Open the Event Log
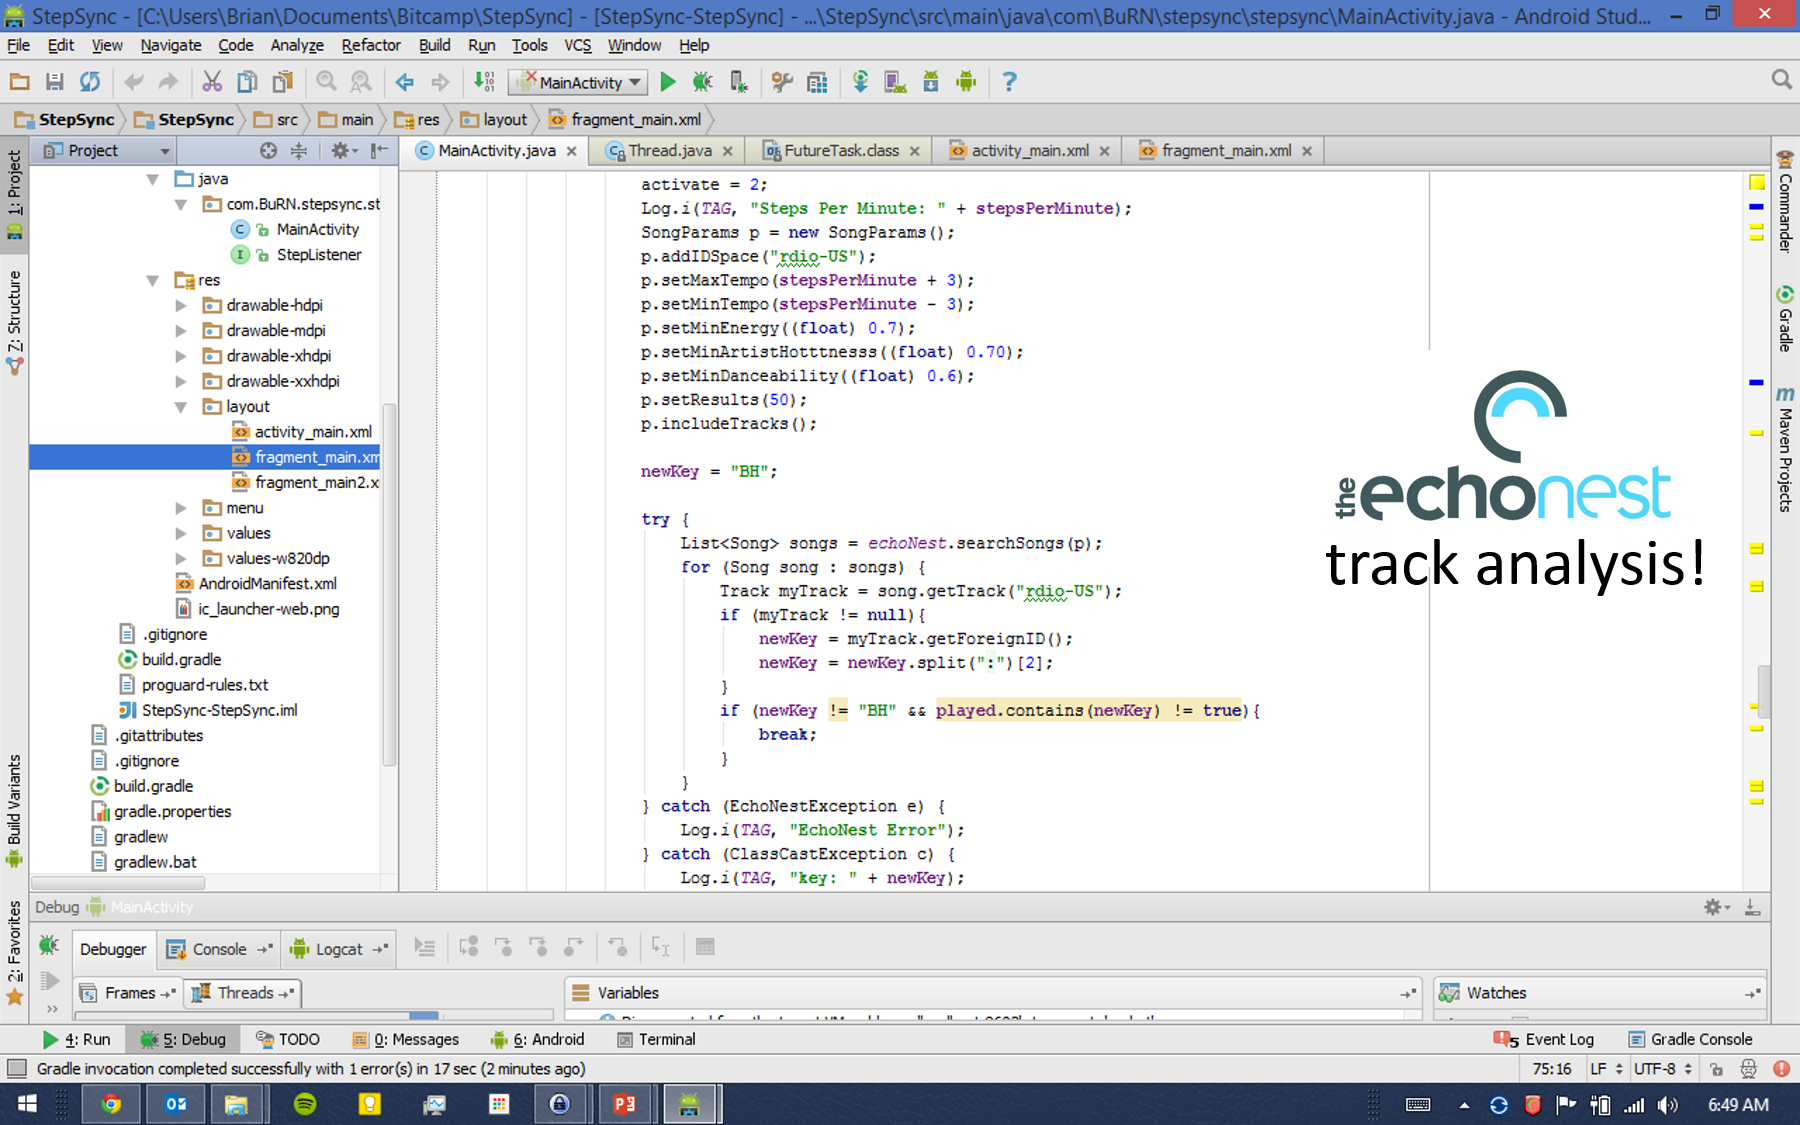 1544,1040
